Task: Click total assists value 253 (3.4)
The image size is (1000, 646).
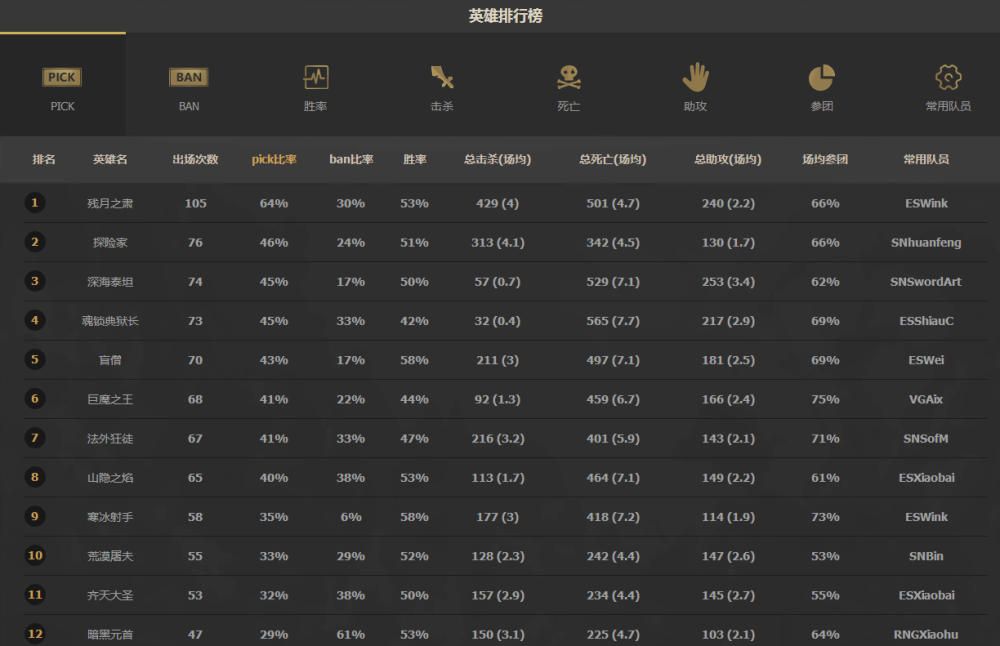Action: coord(728,282)
